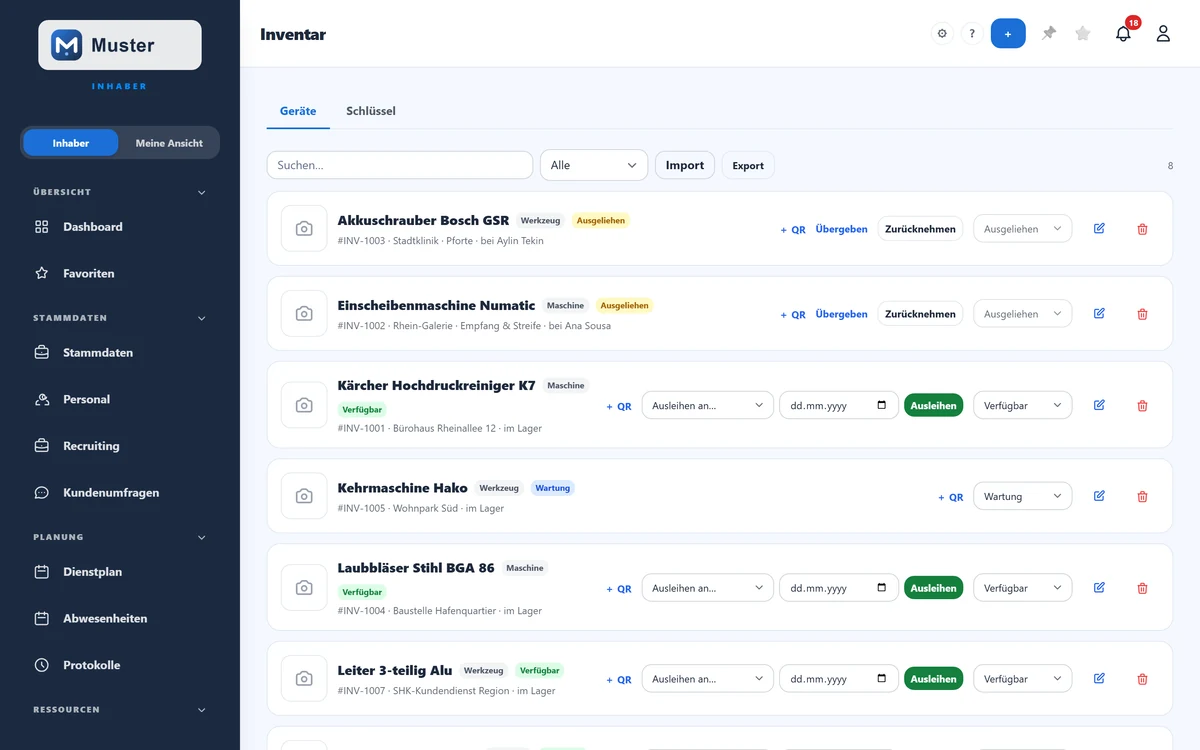Viewport: 1200px width, 750px height.
Task: Open status dropdown for Akkuschrauber Bosch GSR
Action: point(1023,229)
